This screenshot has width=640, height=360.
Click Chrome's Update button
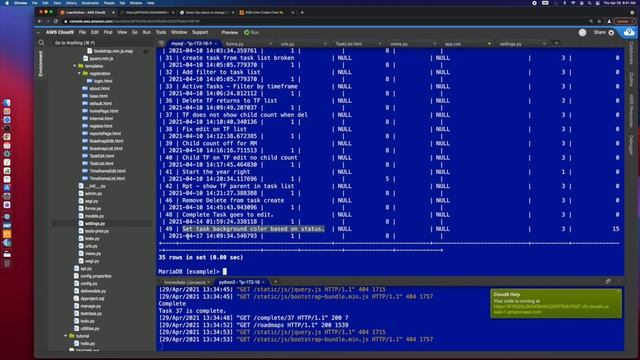point(624,21)
